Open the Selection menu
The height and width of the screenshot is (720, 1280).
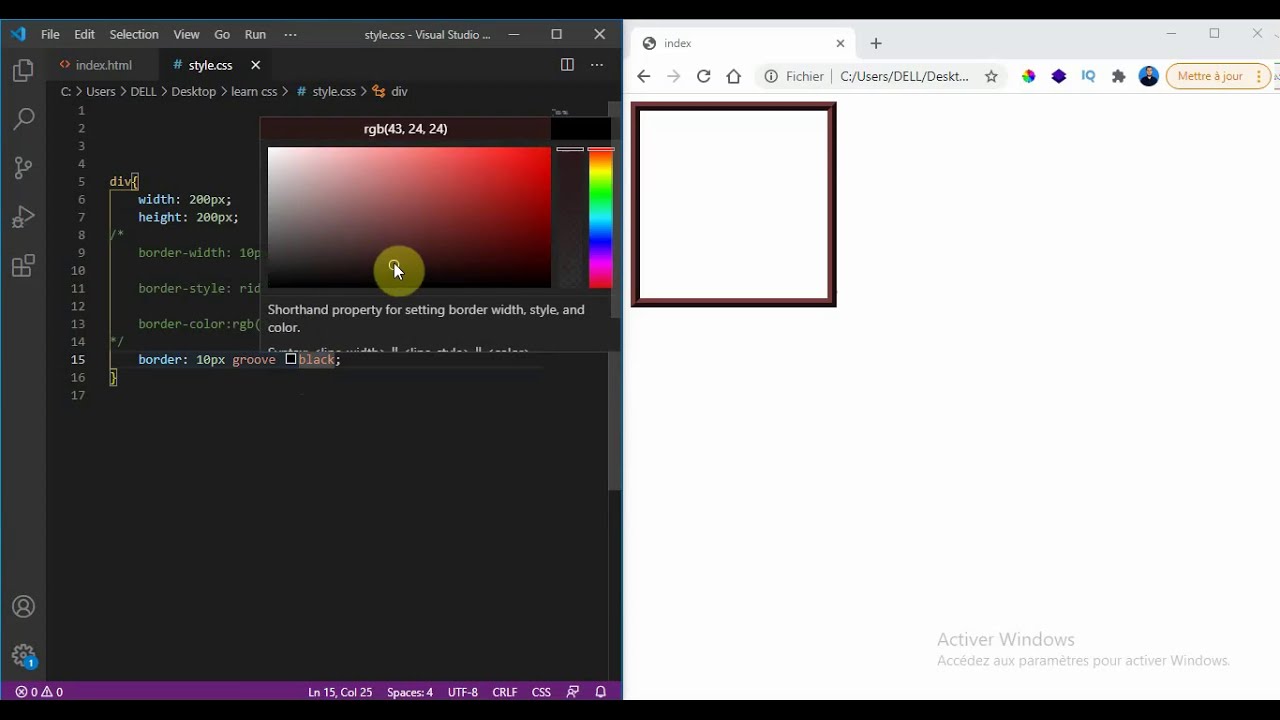coord(134,34)
